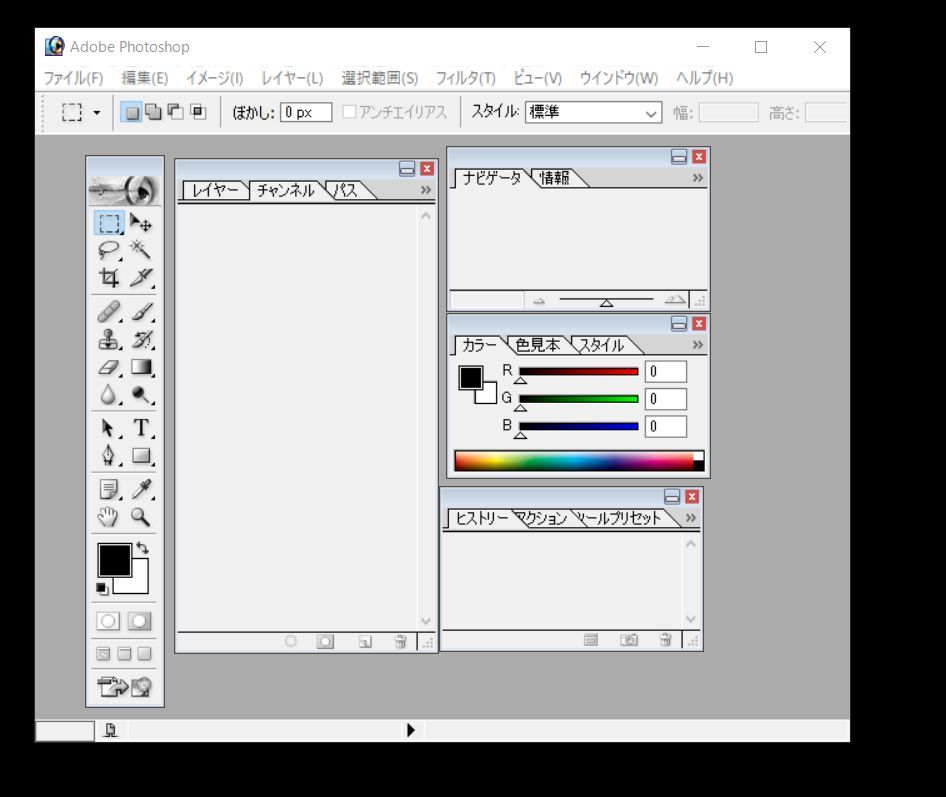Open the Layers palette flyout menu
The image size is (946, 797).
click(426, 189)
